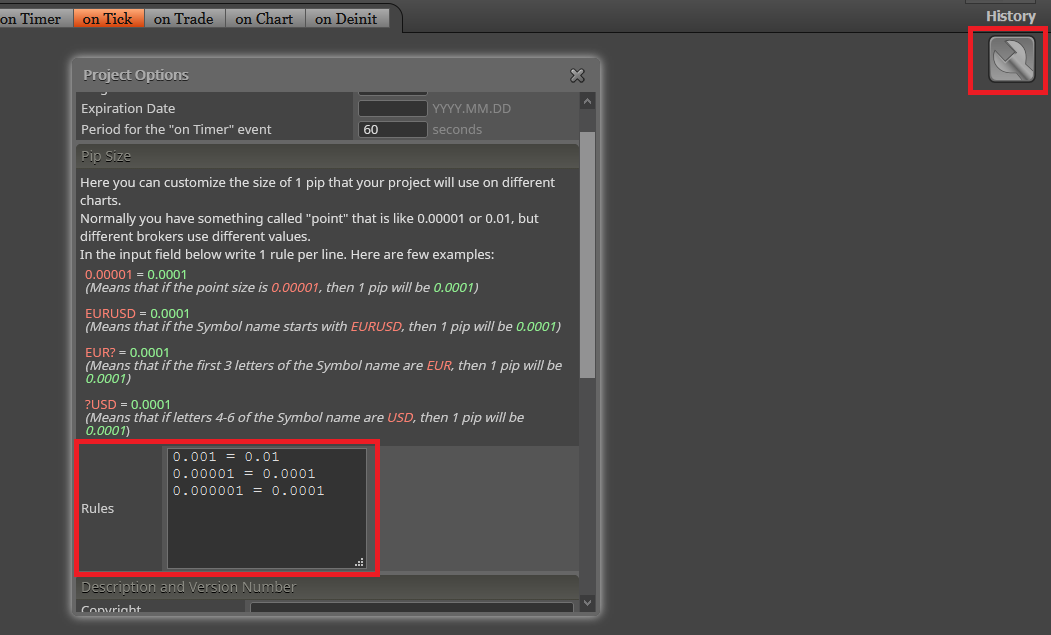Click the Copyright input field

tap(412, 608)
